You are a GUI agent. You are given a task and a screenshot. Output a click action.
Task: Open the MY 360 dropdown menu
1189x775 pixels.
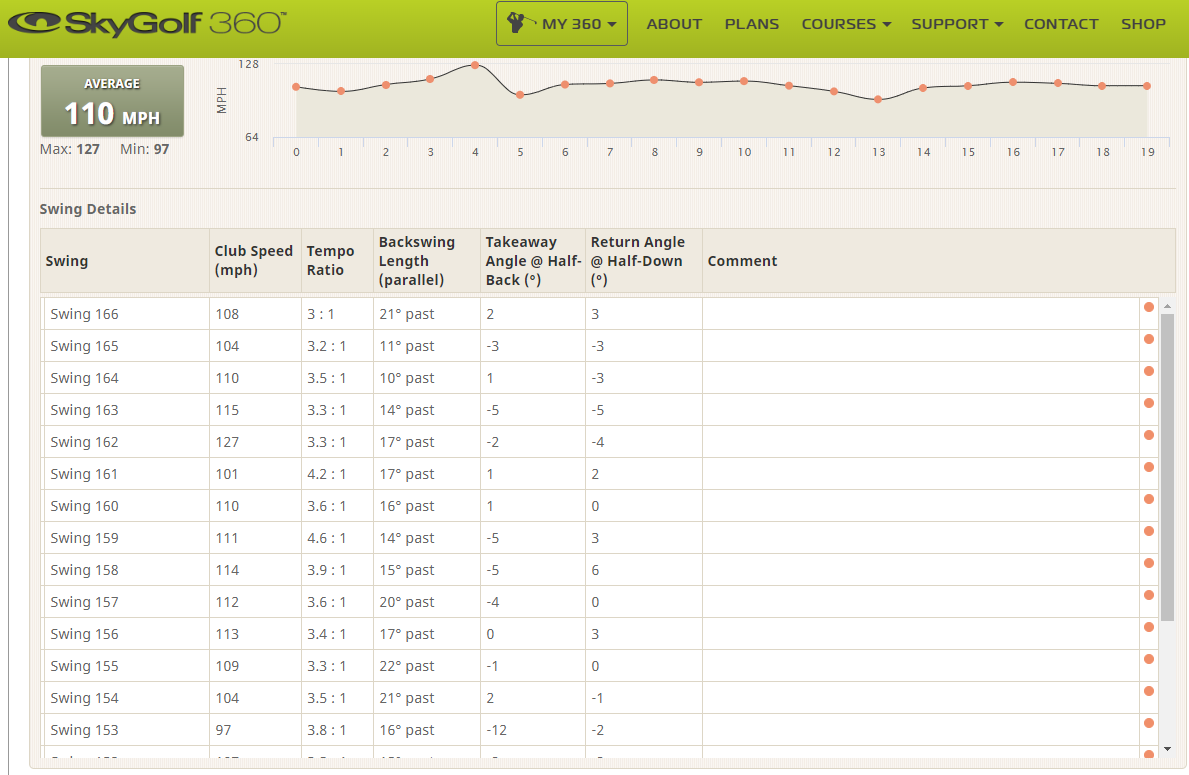coord(562,24)
